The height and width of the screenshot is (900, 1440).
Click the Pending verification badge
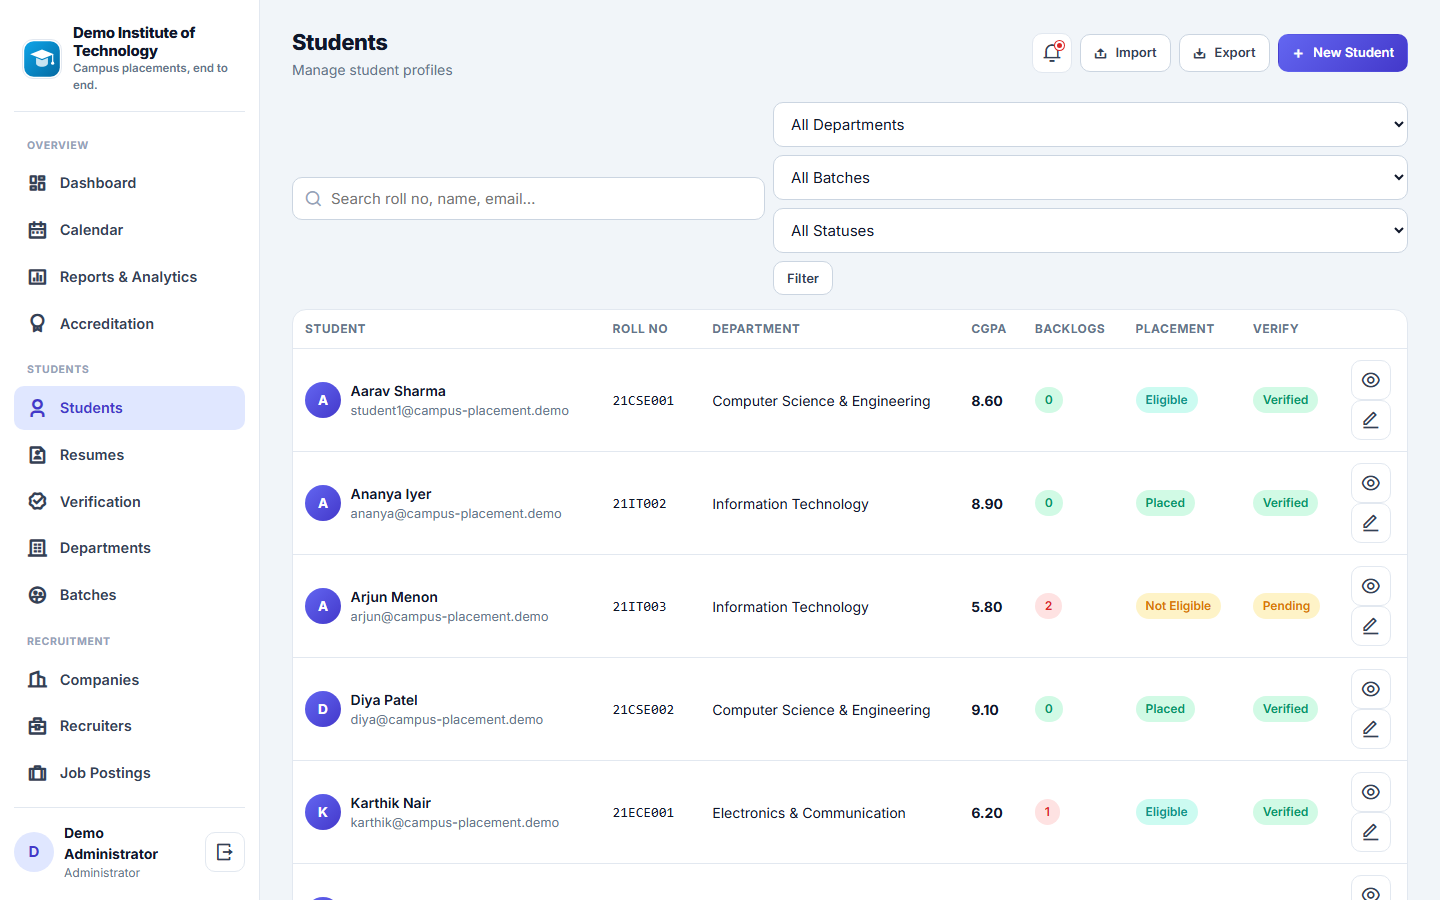click(1286, 606)
